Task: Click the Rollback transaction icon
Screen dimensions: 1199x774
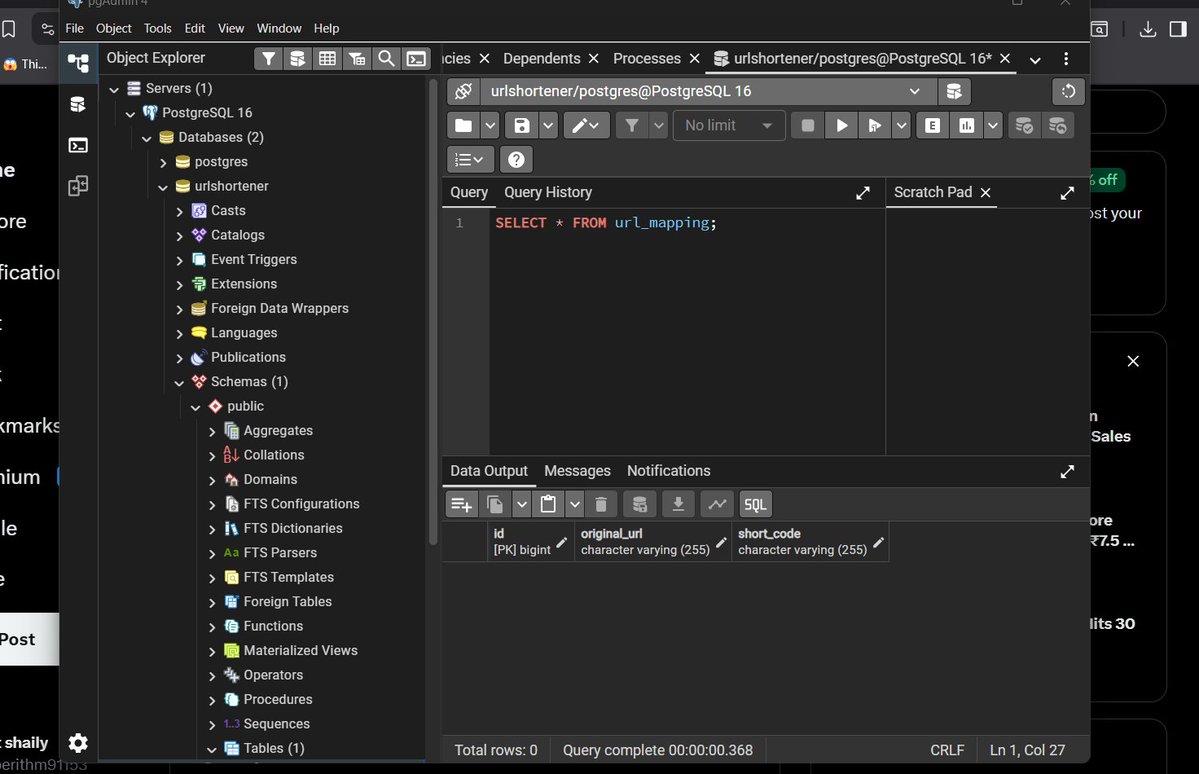Action: tap(1058, 125)
